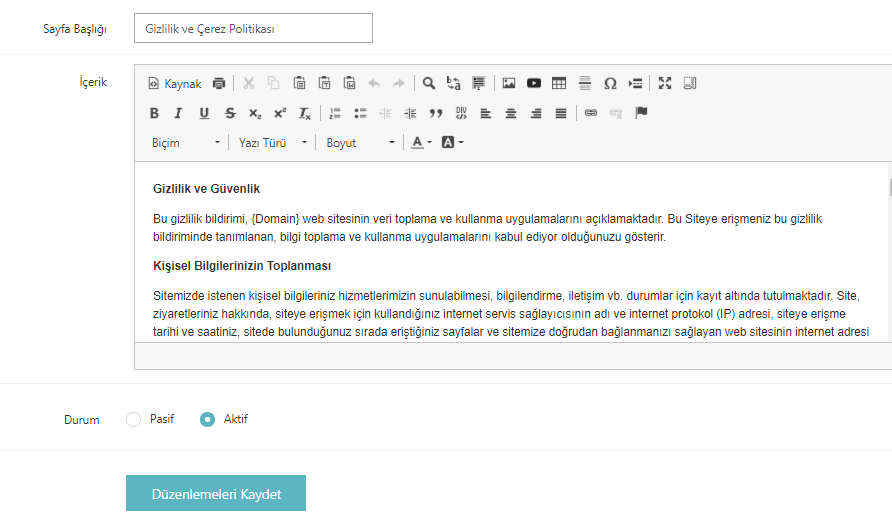Screen dimensions: 892x512
Task: Maximize the editor icon
Action: [665, 84]
